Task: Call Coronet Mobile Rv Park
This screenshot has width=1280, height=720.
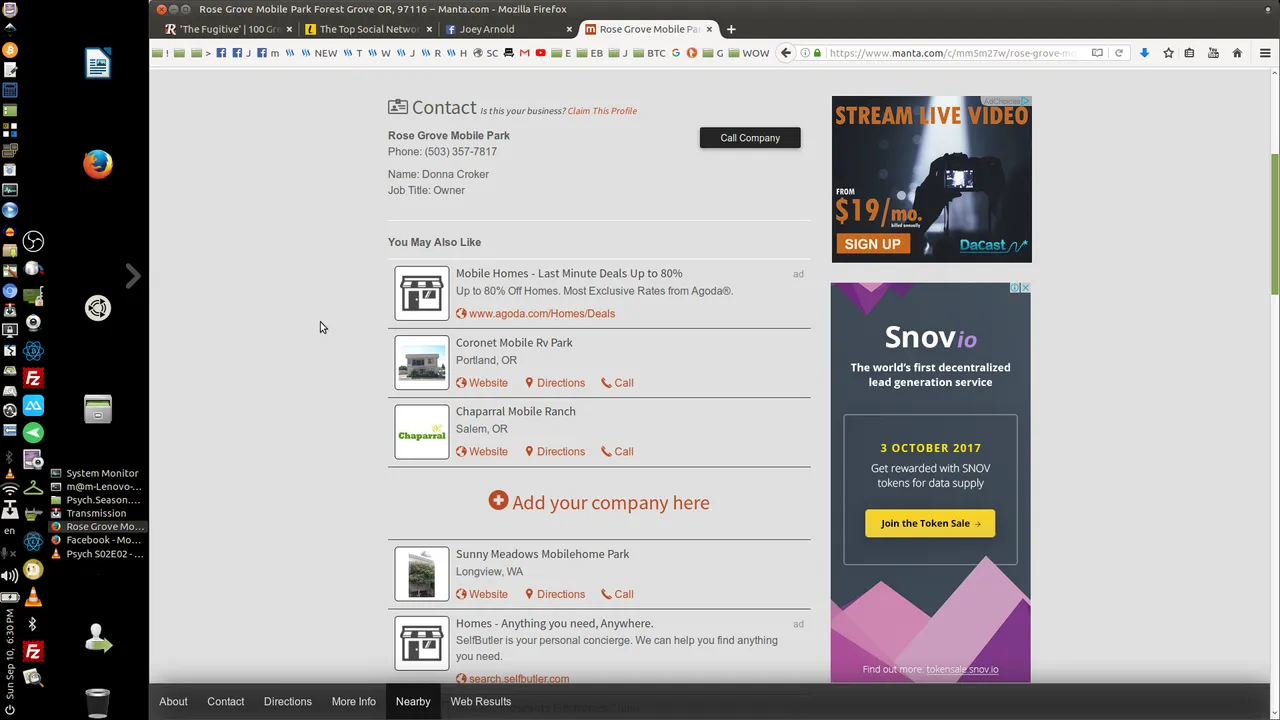Action: [x=617, y=383]
